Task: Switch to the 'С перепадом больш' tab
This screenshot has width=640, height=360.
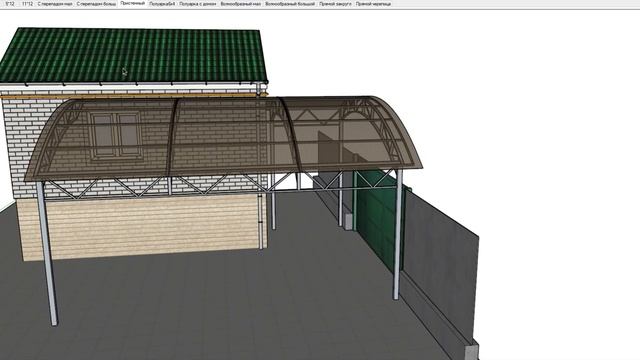Action: click(96, 4)
